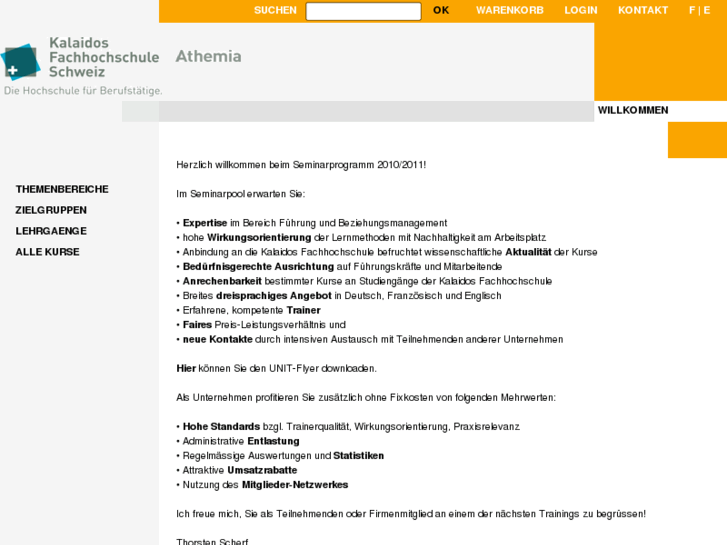This screenshot has height=545, width=727.
Task: Click the bold word 'Statistiken'
Action: pyautogui.click(x=358, y=455)
